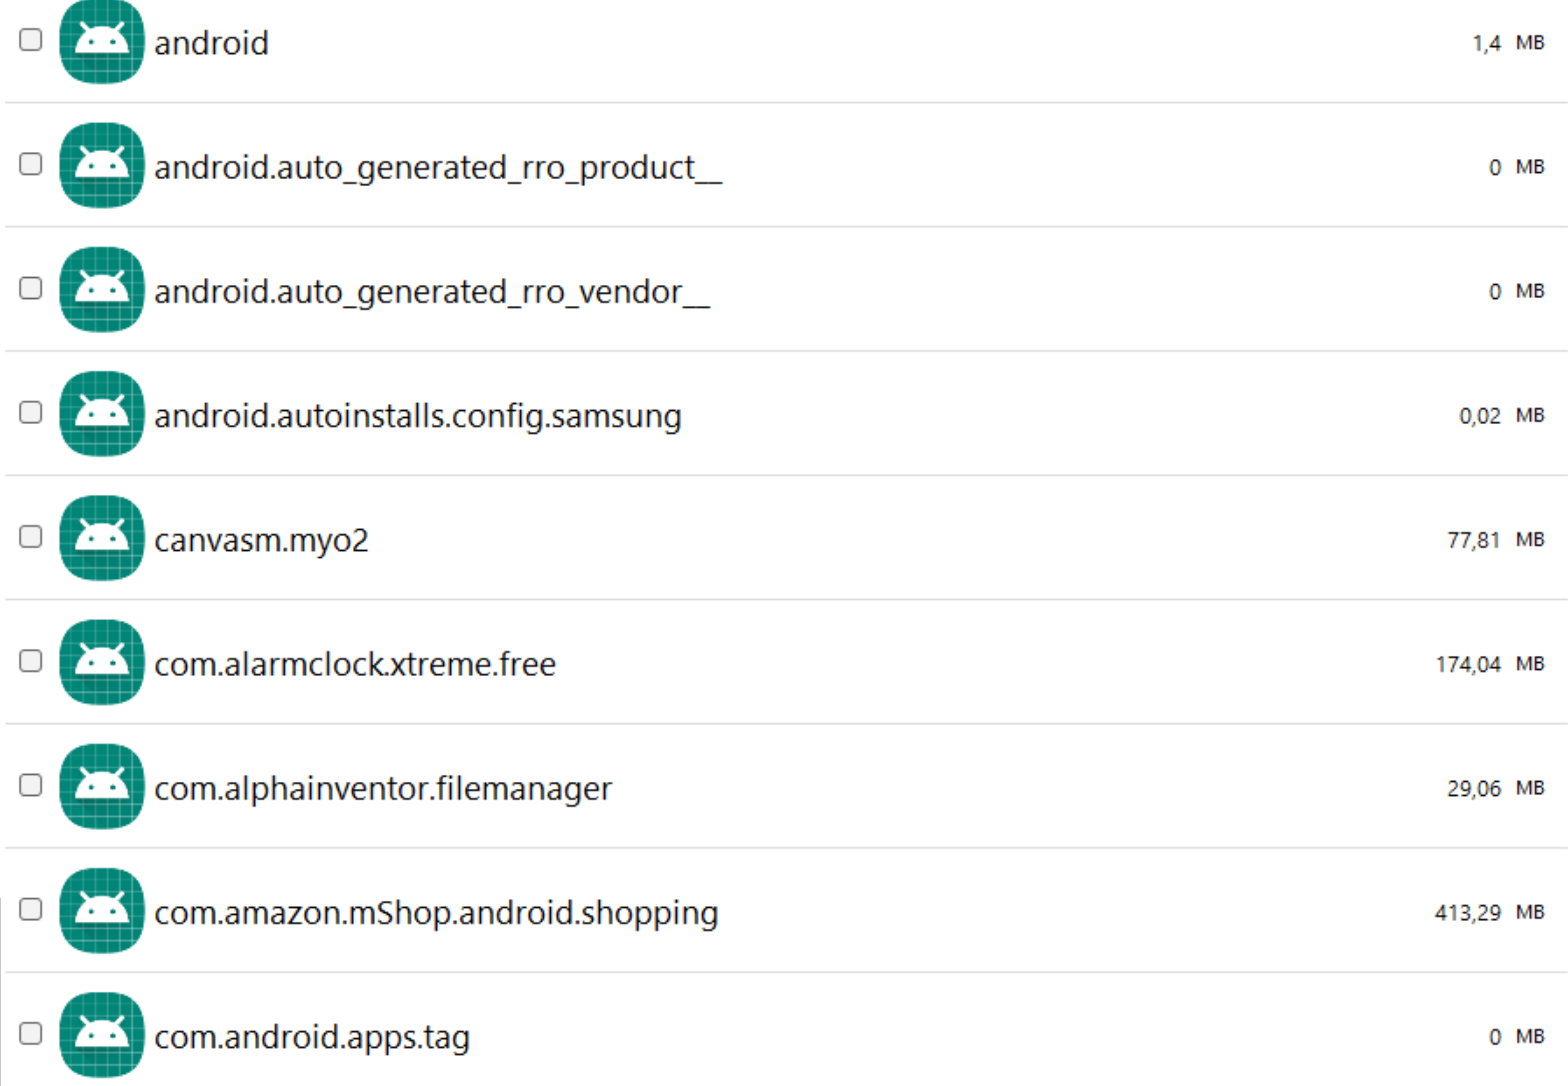Select the android.auto_generated_rro_product__ checkbox
Image resolution: width=1568 pixels, height=1086 pixels.
pos(31,164)
